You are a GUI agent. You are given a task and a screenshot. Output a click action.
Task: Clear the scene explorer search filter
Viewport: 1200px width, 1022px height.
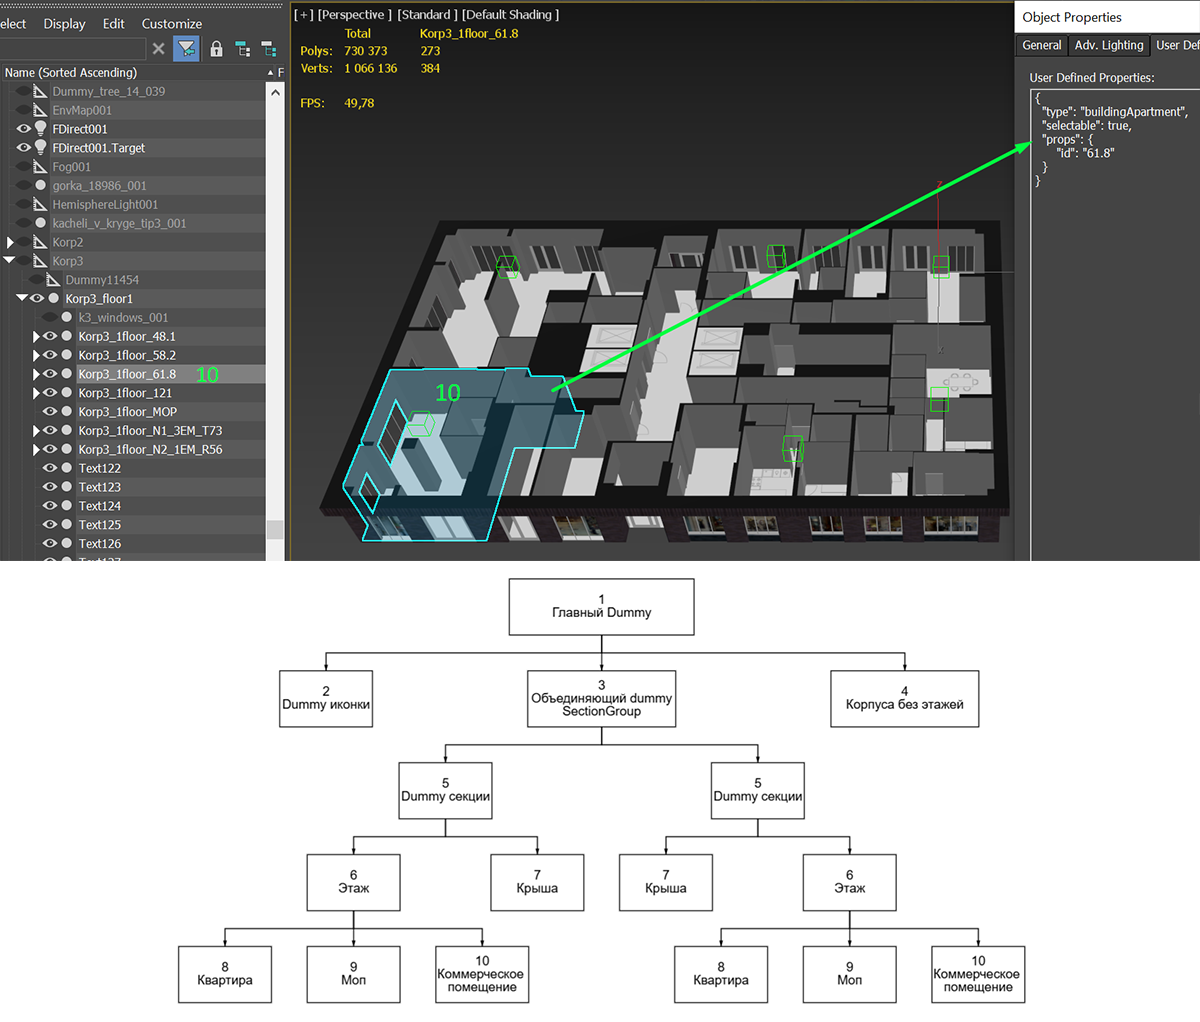[x=158, y=48]
